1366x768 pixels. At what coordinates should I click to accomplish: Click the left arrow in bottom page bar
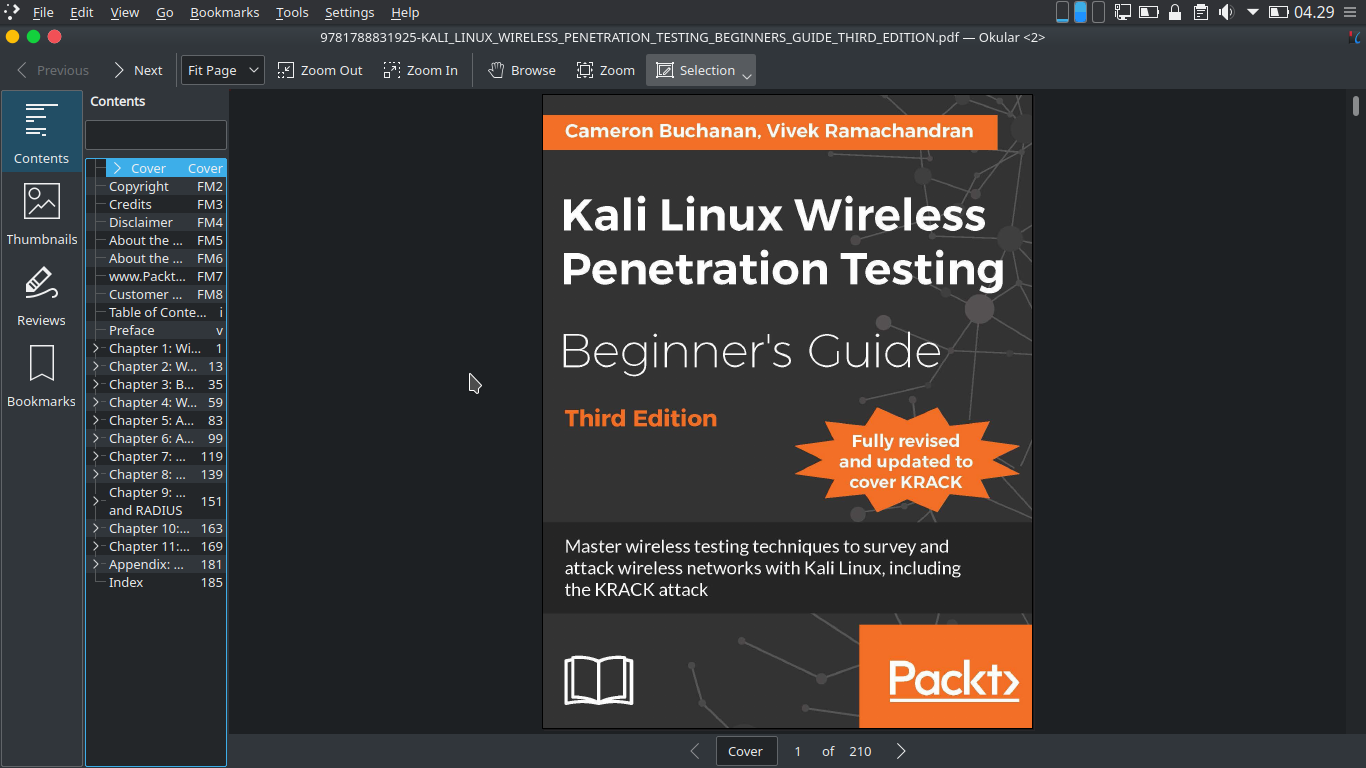[x=695, y=751]
